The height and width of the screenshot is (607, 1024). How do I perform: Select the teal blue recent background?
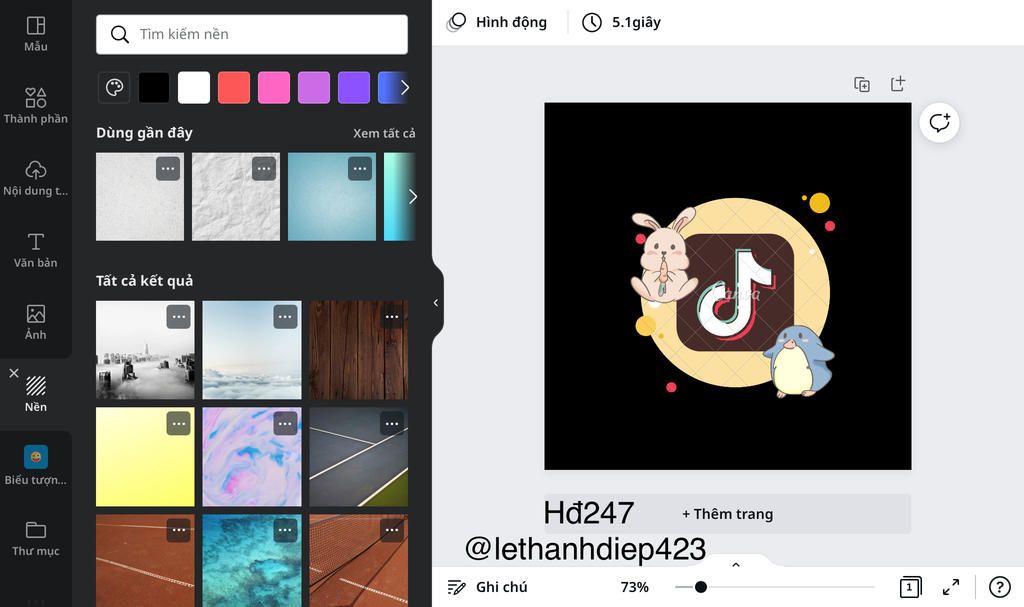click(x=332, y=197)
